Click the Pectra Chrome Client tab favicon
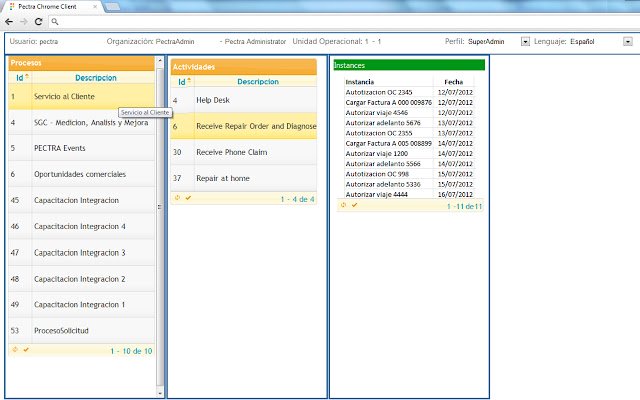 tap(12, 7)
